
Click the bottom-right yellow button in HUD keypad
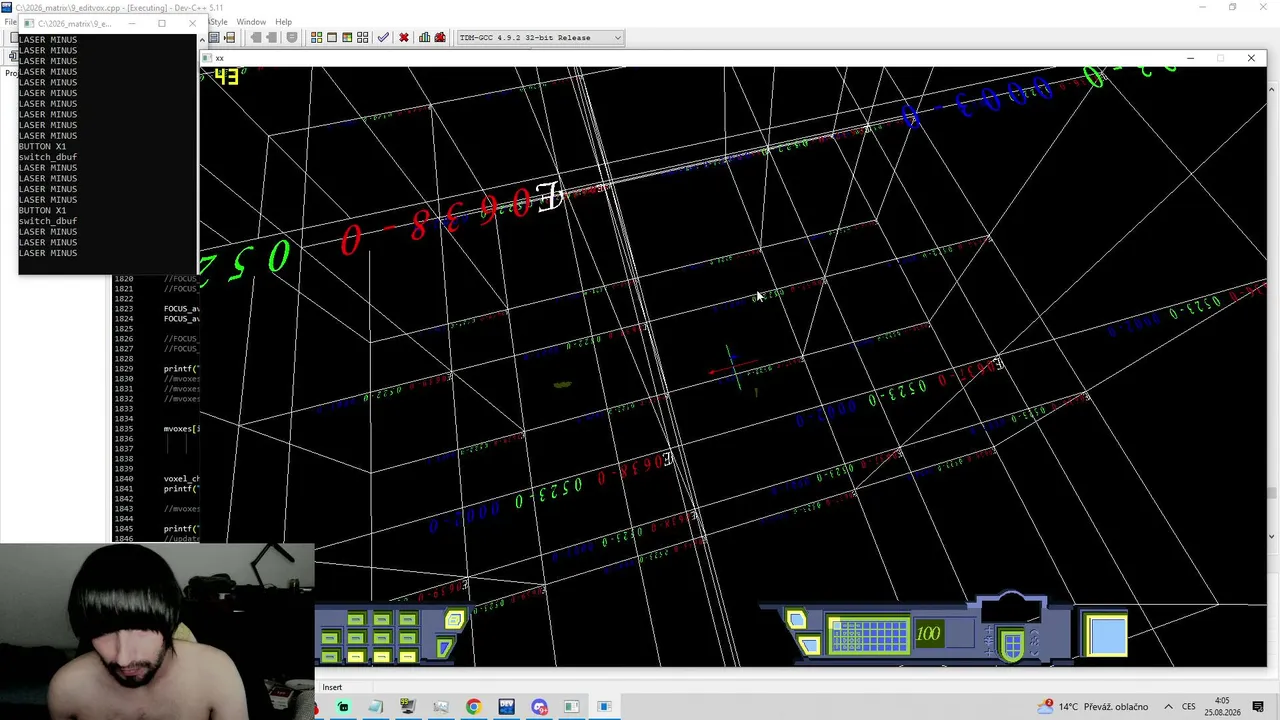[407, 655]
